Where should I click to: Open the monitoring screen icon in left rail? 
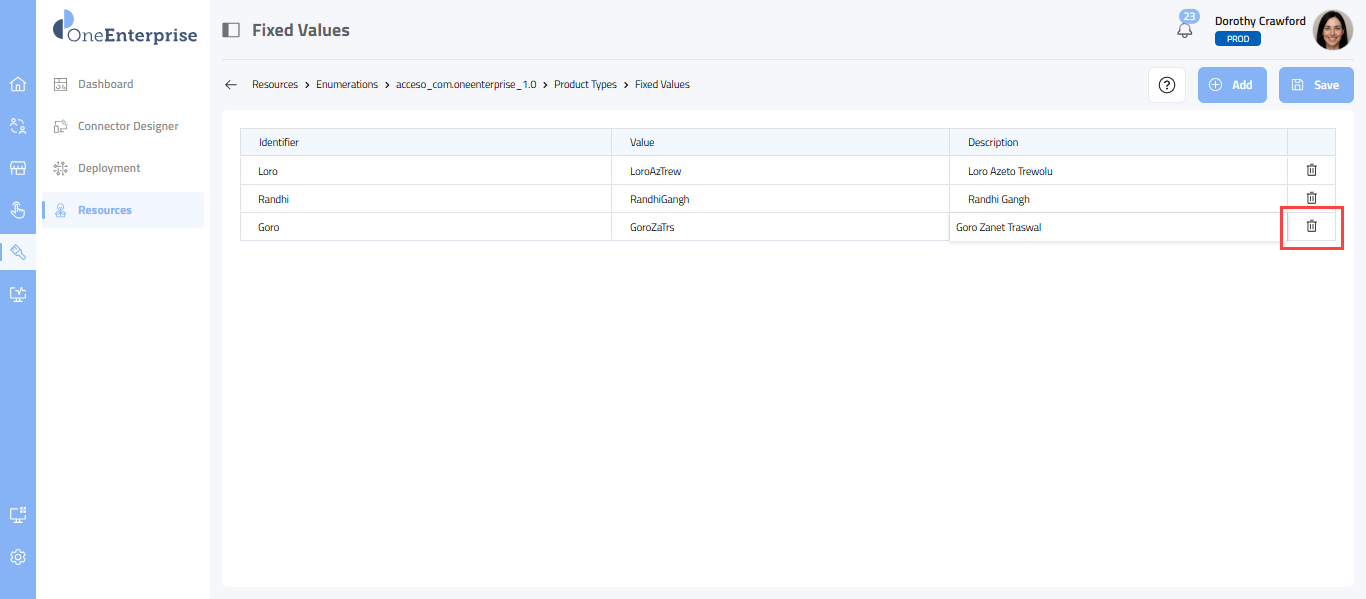[18, 294]
